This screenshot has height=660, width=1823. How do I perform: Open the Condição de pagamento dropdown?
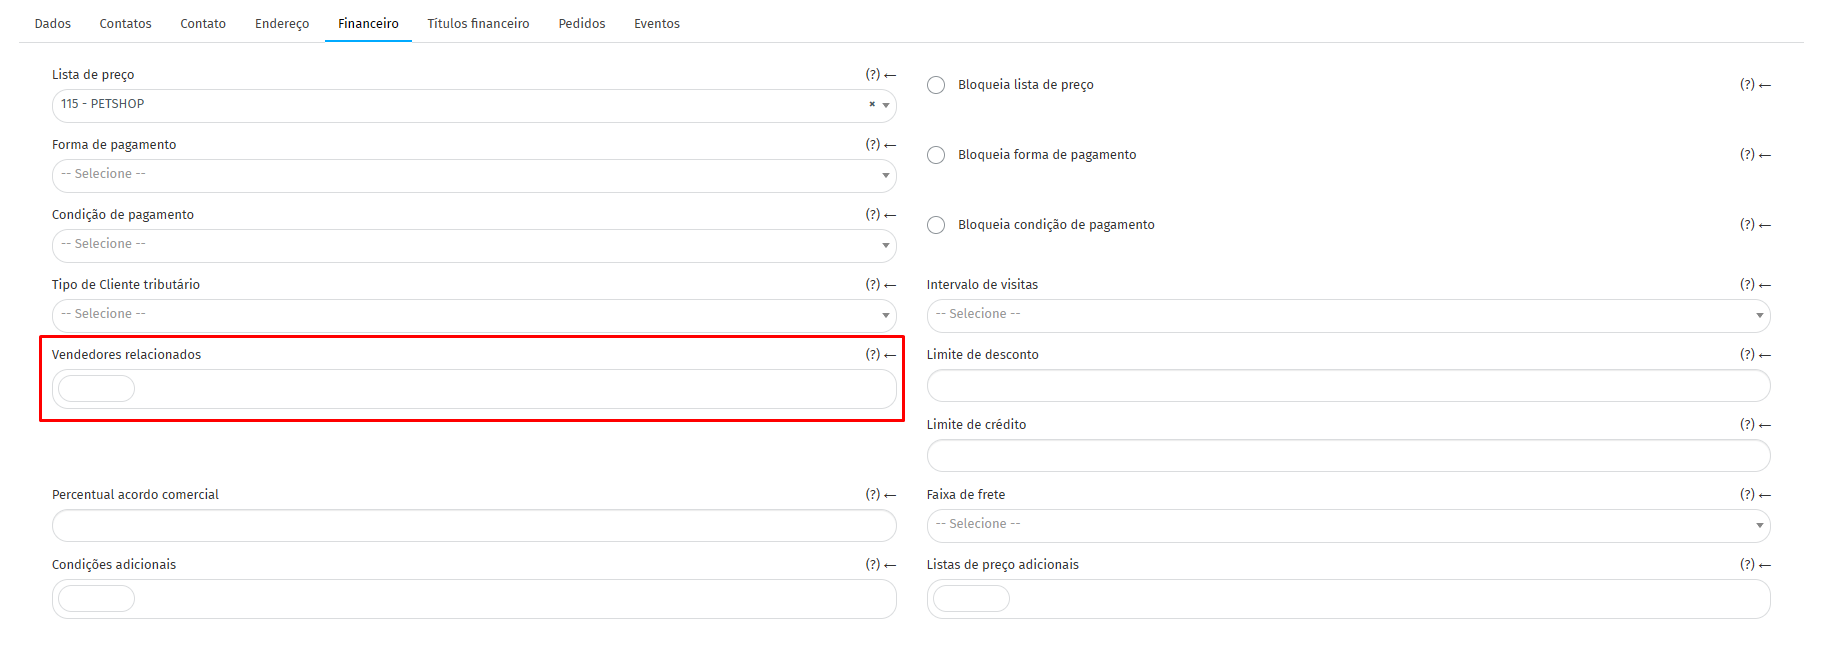474,246
